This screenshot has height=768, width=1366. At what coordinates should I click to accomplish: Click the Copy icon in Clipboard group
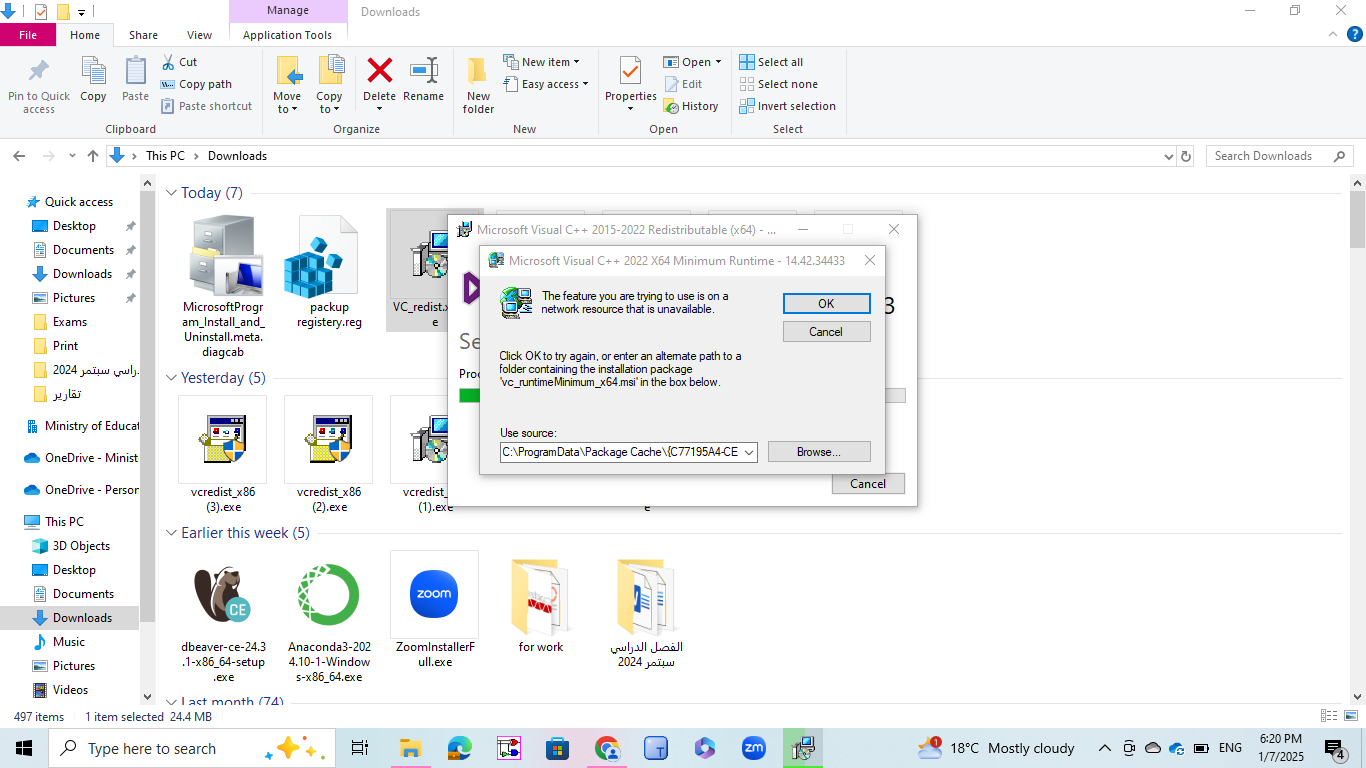click(x=93, y=72)
